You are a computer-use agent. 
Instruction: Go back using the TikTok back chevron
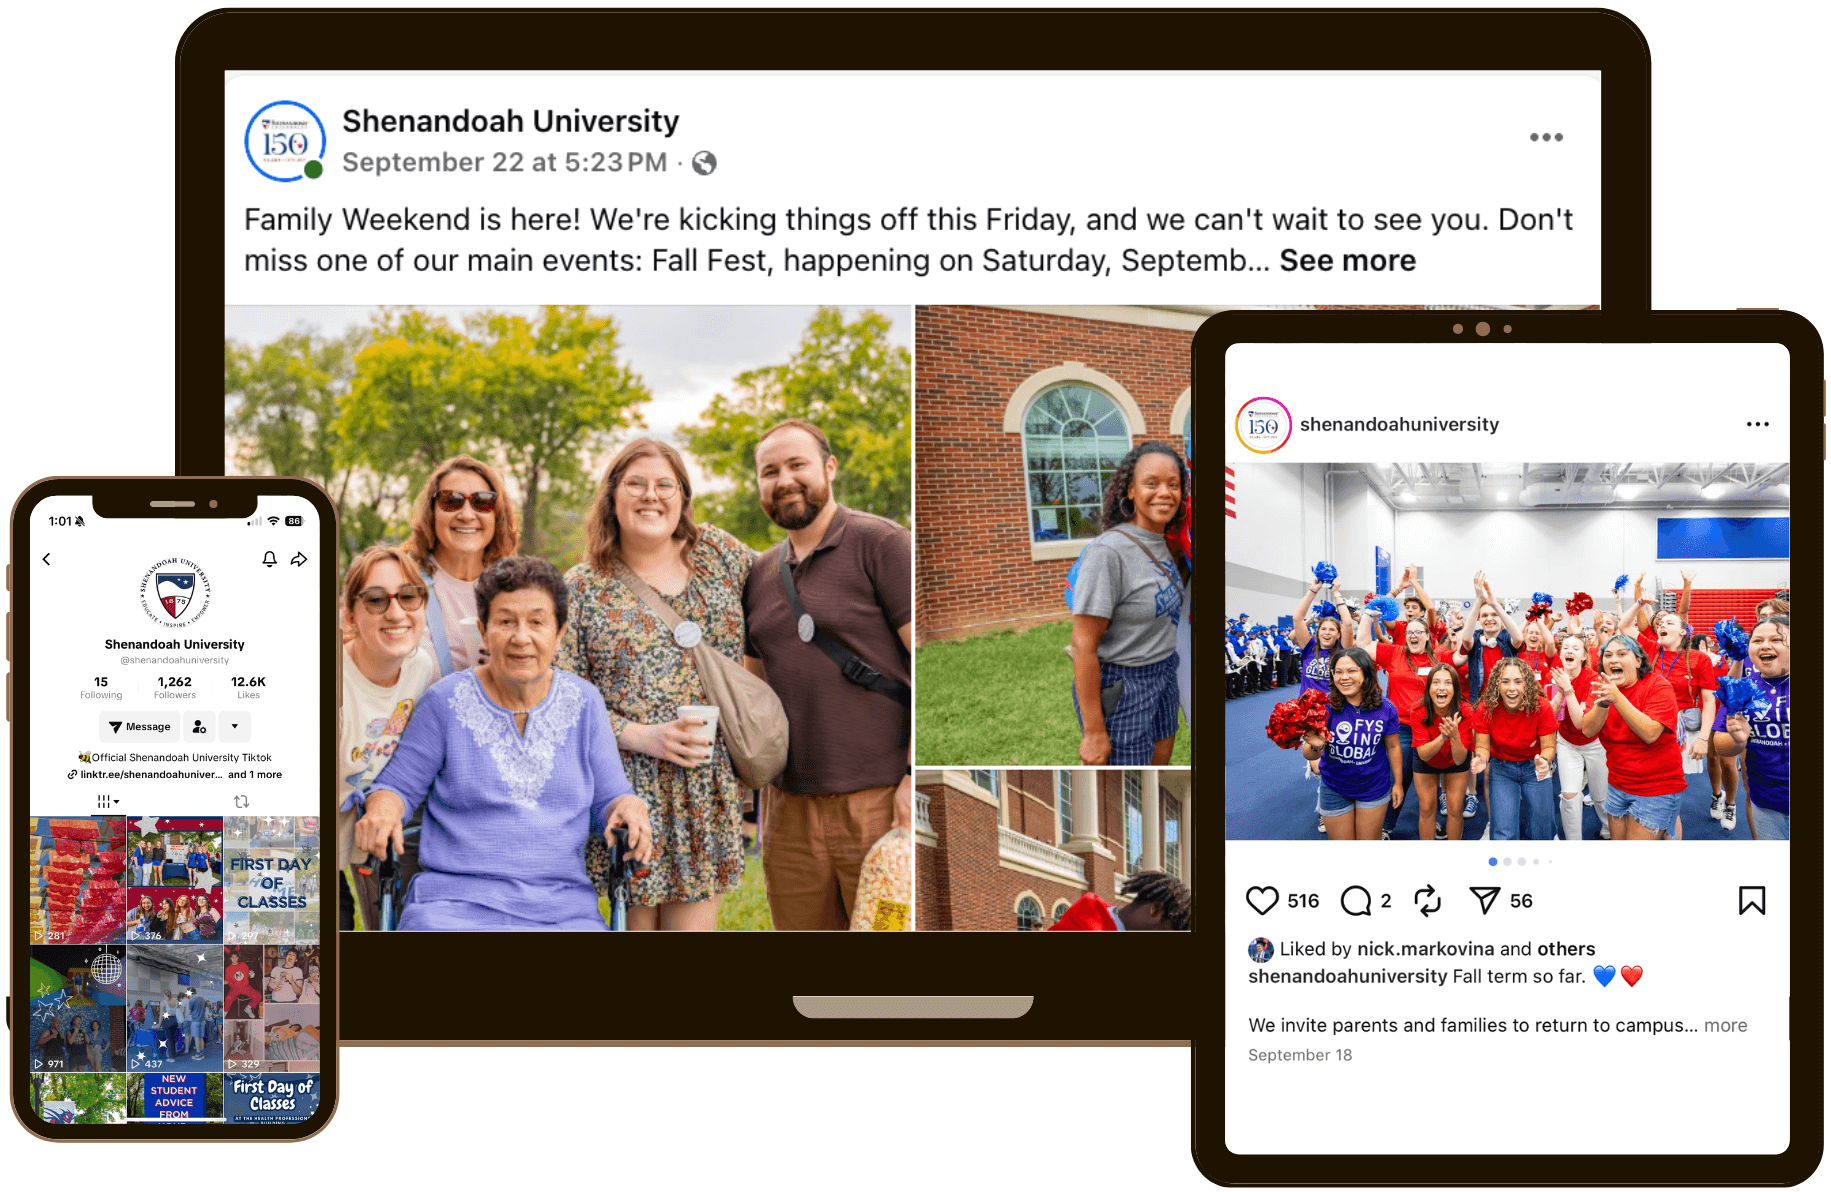(x=46, y=559)
